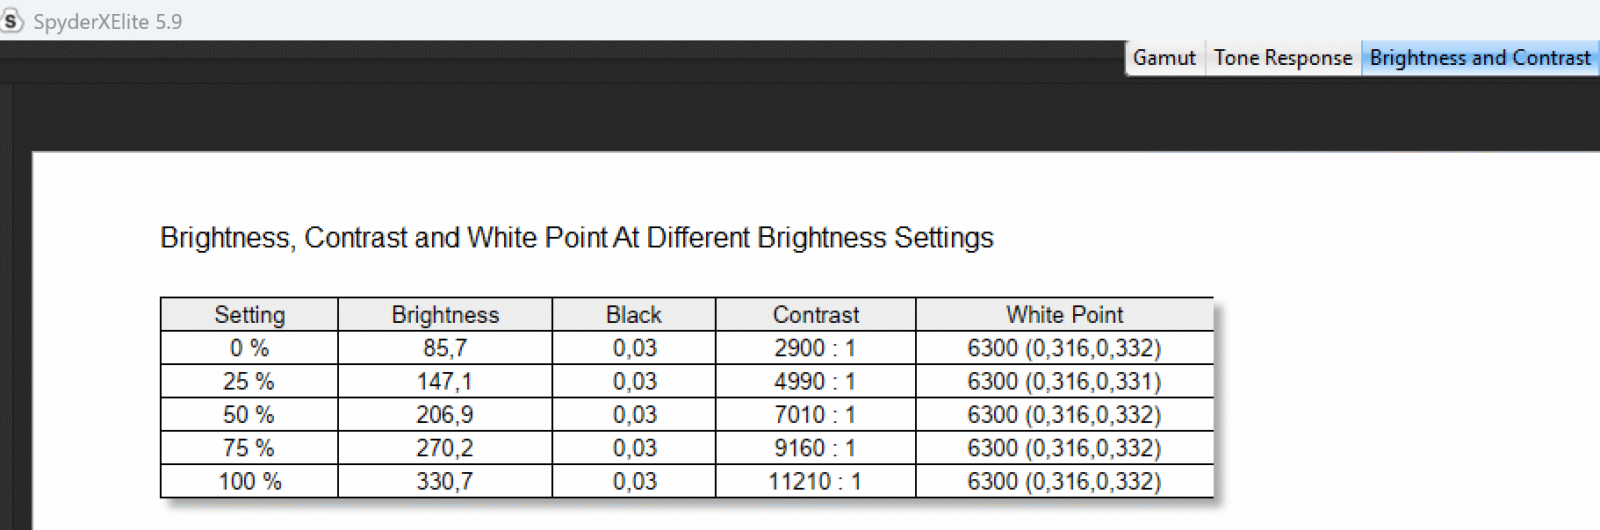Image resolution: width=1600 pixels, height=530 pixels.
Task: Click the report heading about Brightness Settings
Action: (577, 238)
